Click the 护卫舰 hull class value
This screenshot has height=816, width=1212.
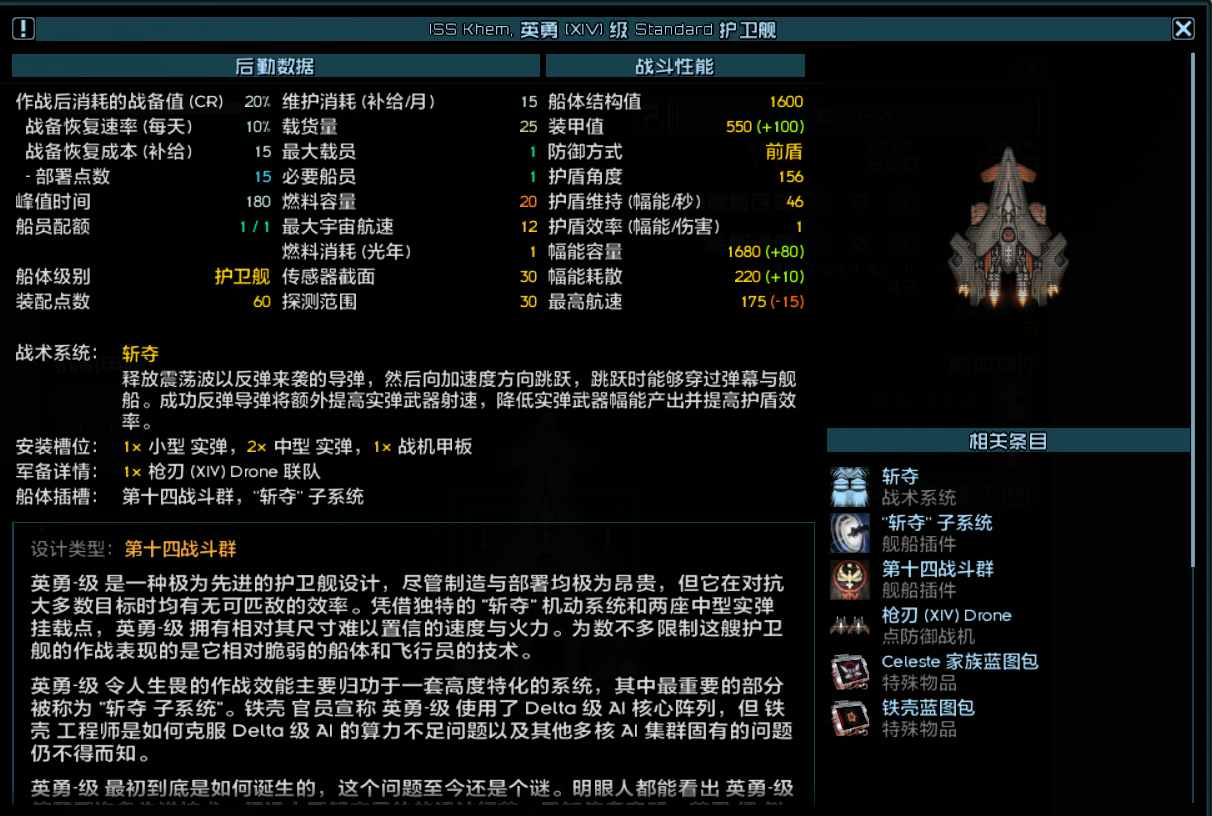pos(242,277)
